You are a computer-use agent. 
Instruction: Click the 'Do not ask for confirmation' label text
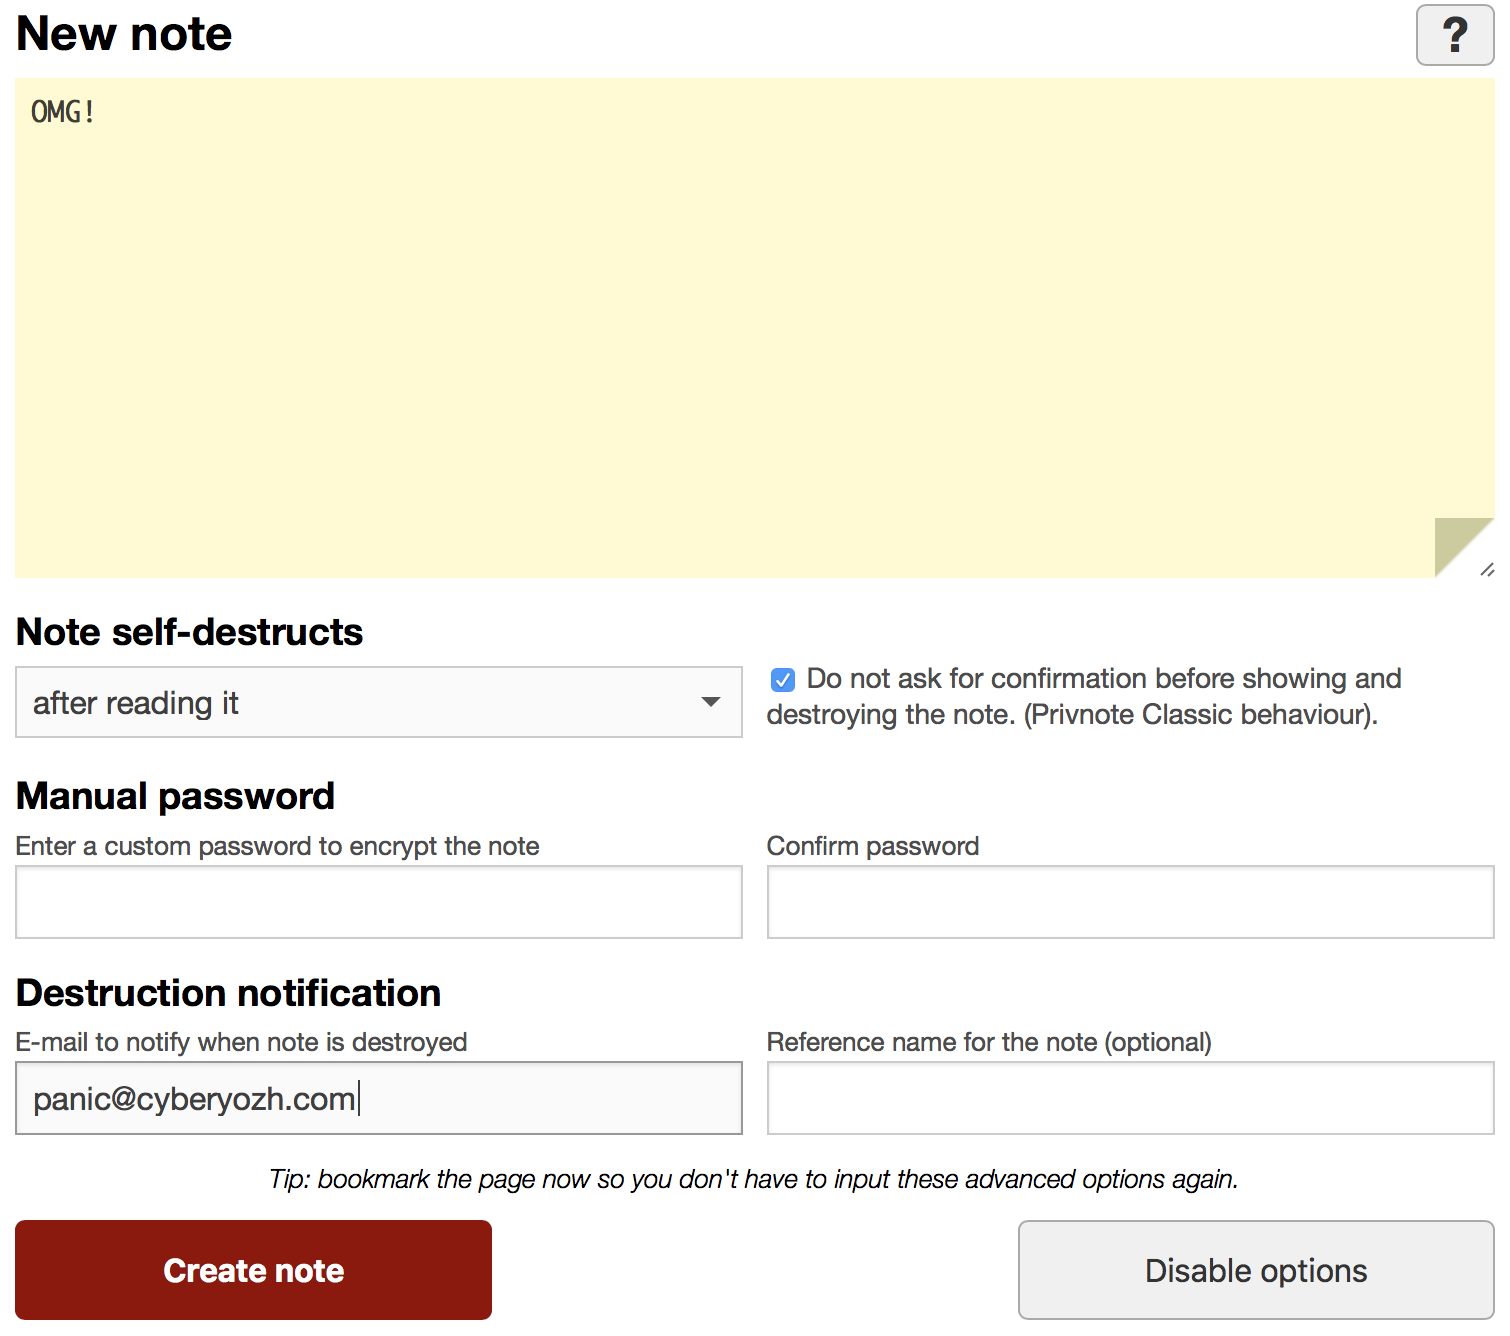[x=1085, y=697]
